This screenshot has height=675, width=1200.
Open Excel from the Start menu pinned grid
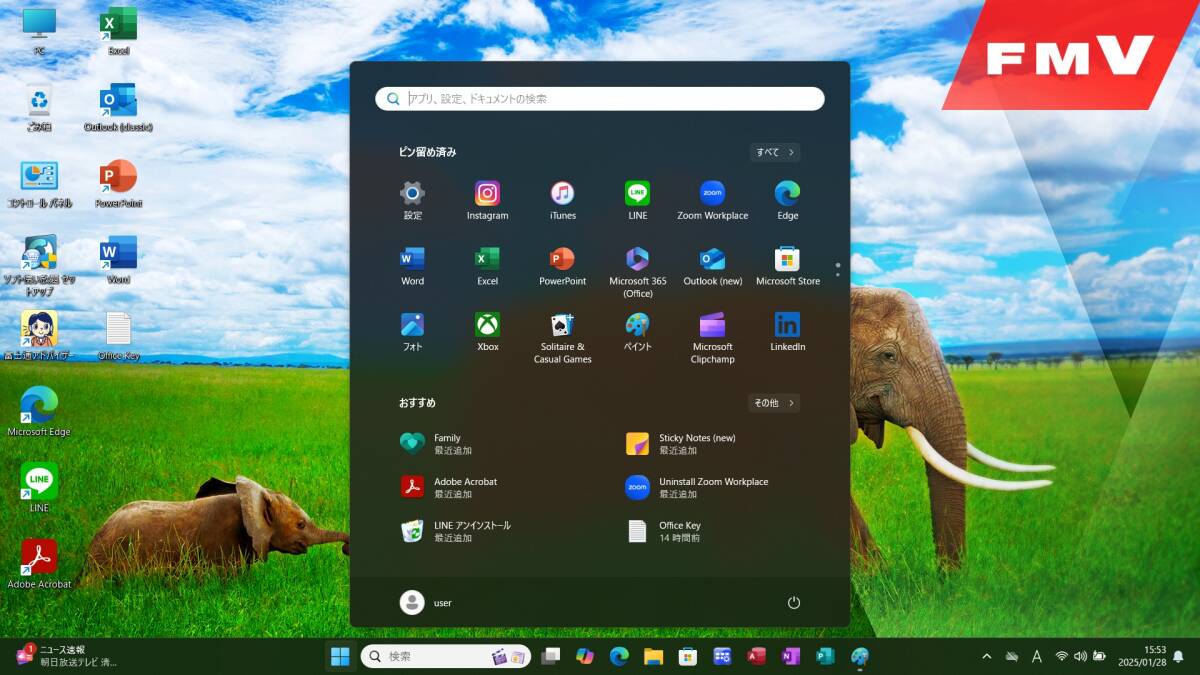(x=487, y=266)
